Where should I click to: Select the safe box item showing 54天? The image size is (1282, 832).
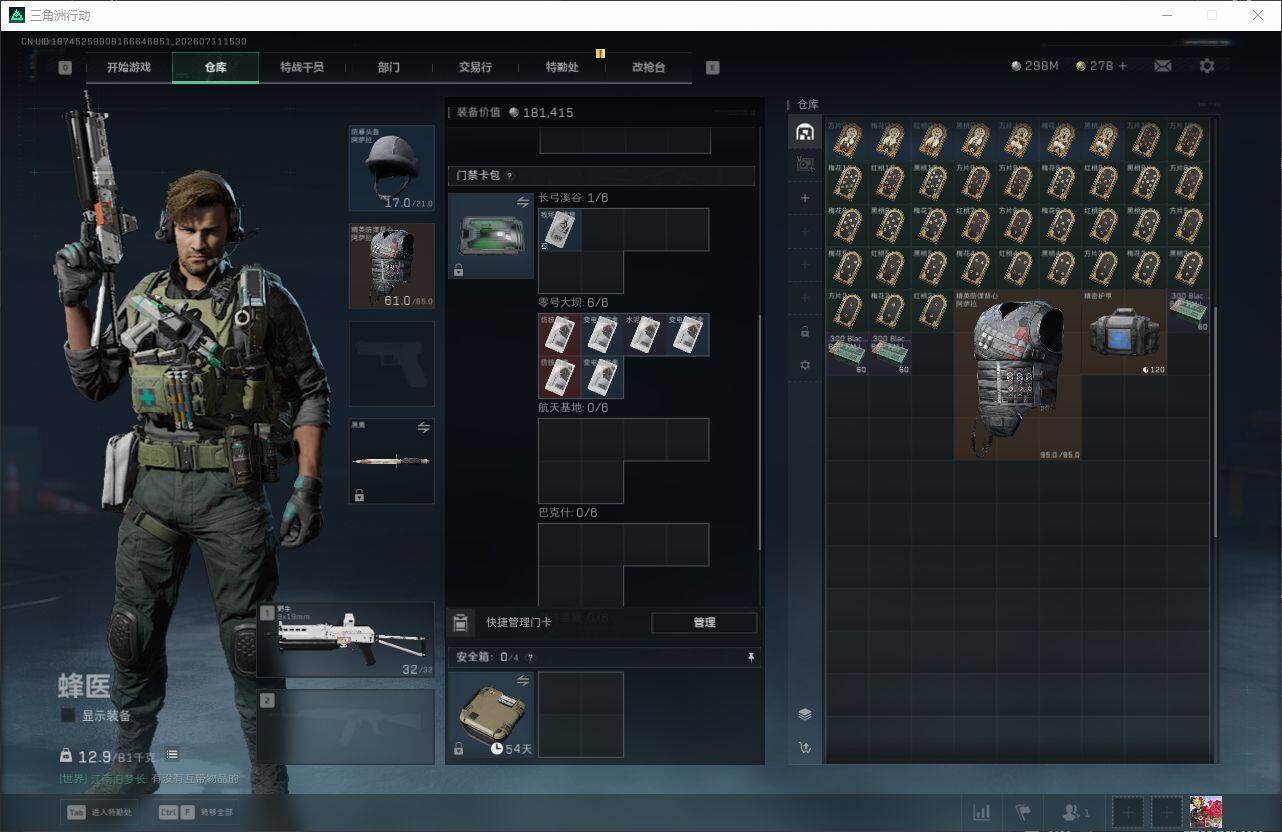pos(490,714)
